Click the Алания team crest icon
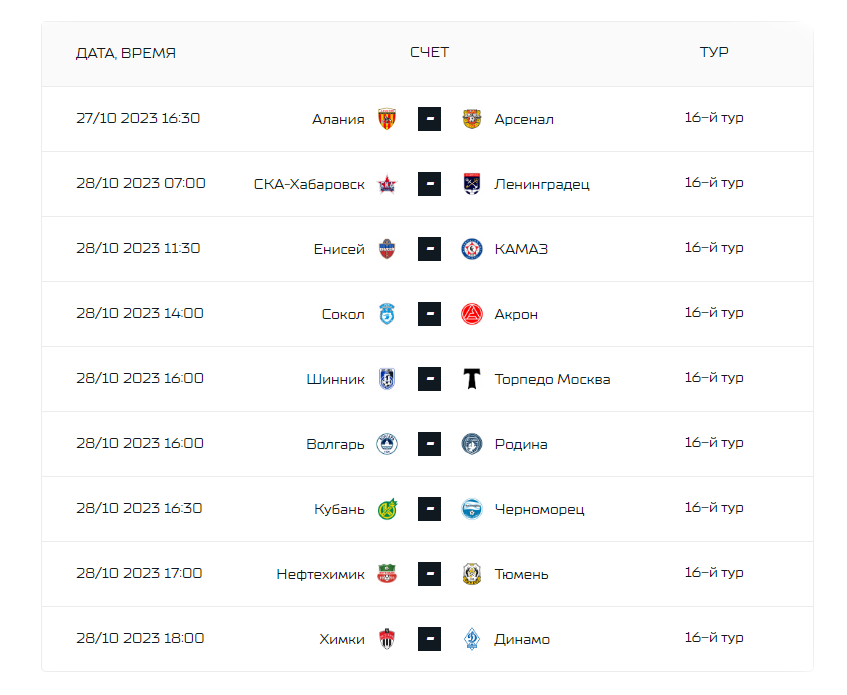Image resolution: width=847 pixels, height=695 pixels. coord(387,119)
